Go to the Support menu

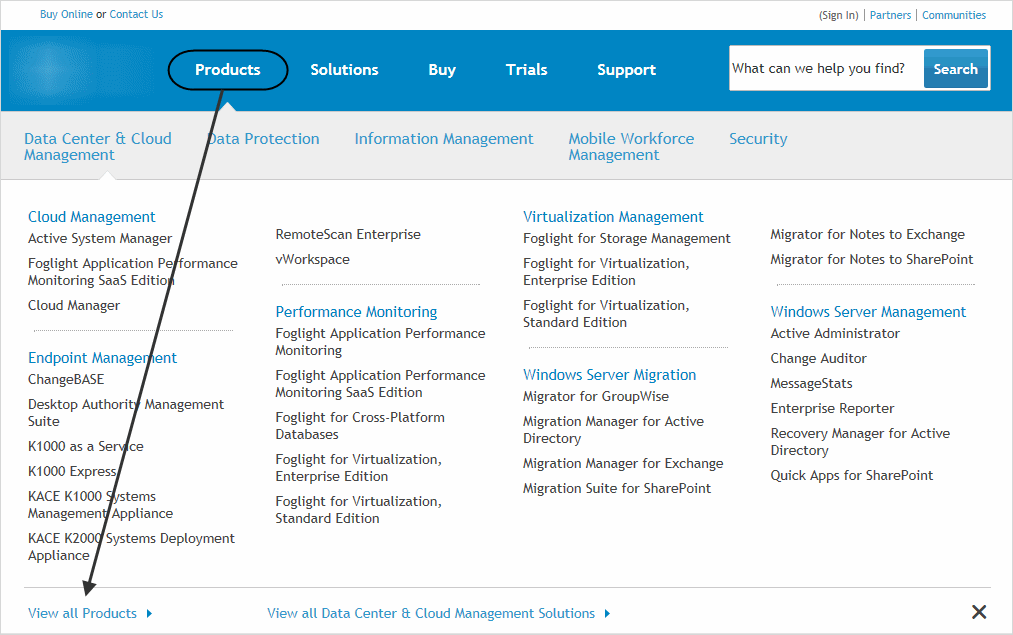pyautogui.click(x=626, y=70)
